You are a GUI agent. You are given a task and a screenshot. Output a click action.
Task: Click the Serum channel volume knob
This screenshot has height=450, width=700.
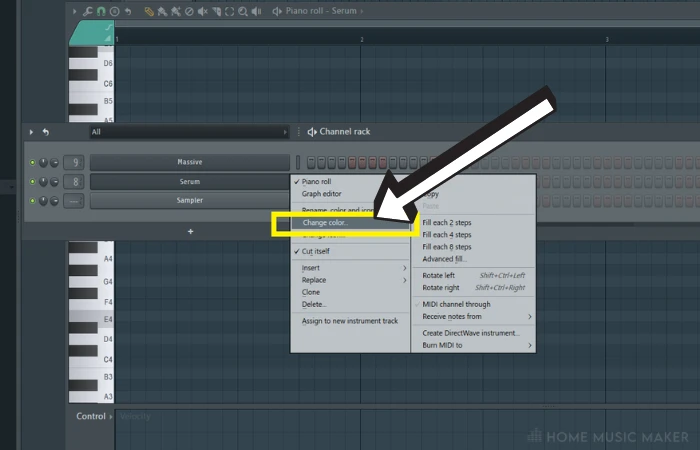click(x=54, y=182)
